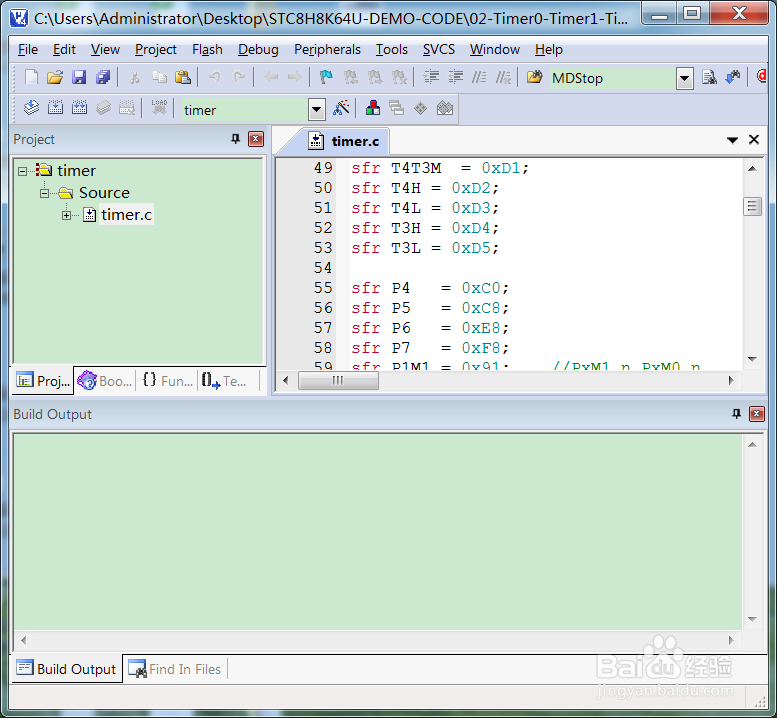Click the Manage Multi-Project Workspace icon
777x718 pixels.
[x=396, y=108]
